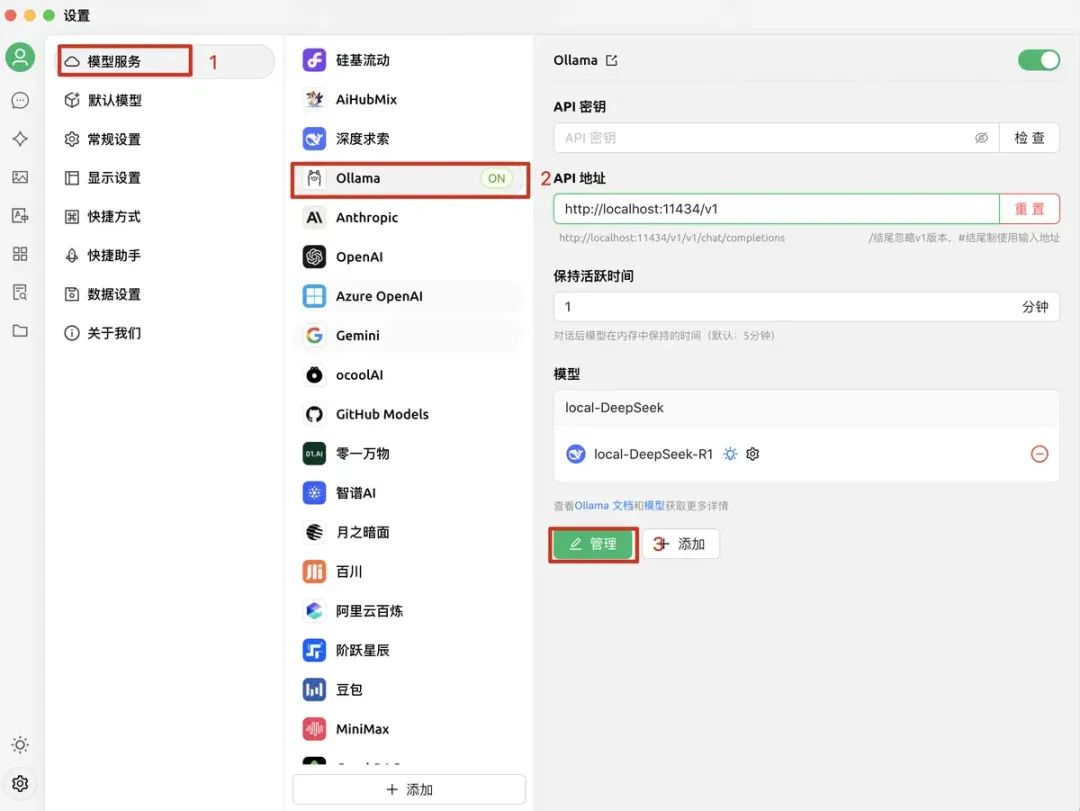Open 默认模型 settings section

coord(164,100)
